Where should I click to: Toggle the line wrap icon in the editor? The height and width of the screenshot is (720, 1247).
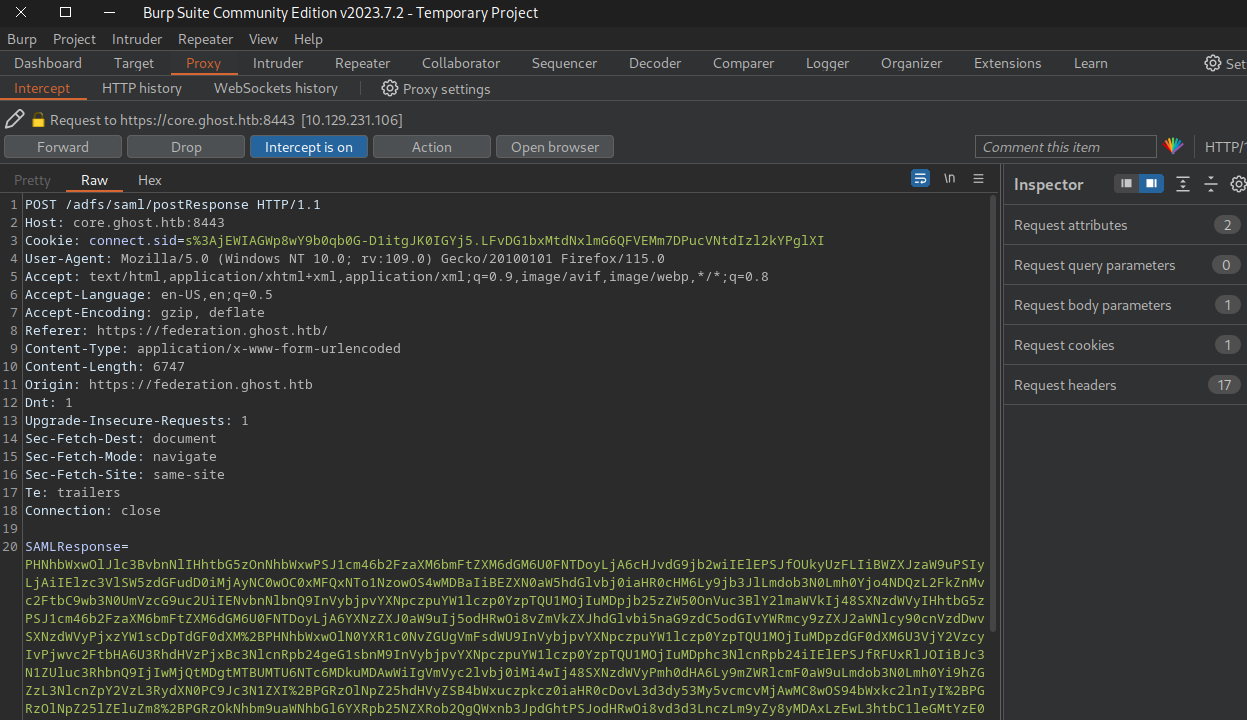pyautogui.click(x=920, y=179)
